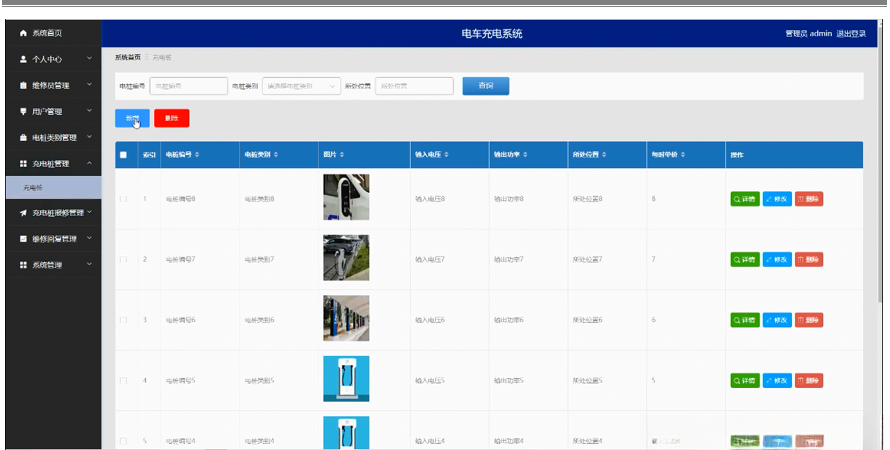Expand the 维修回复管理 menu chevron

[x=89, y=238]
